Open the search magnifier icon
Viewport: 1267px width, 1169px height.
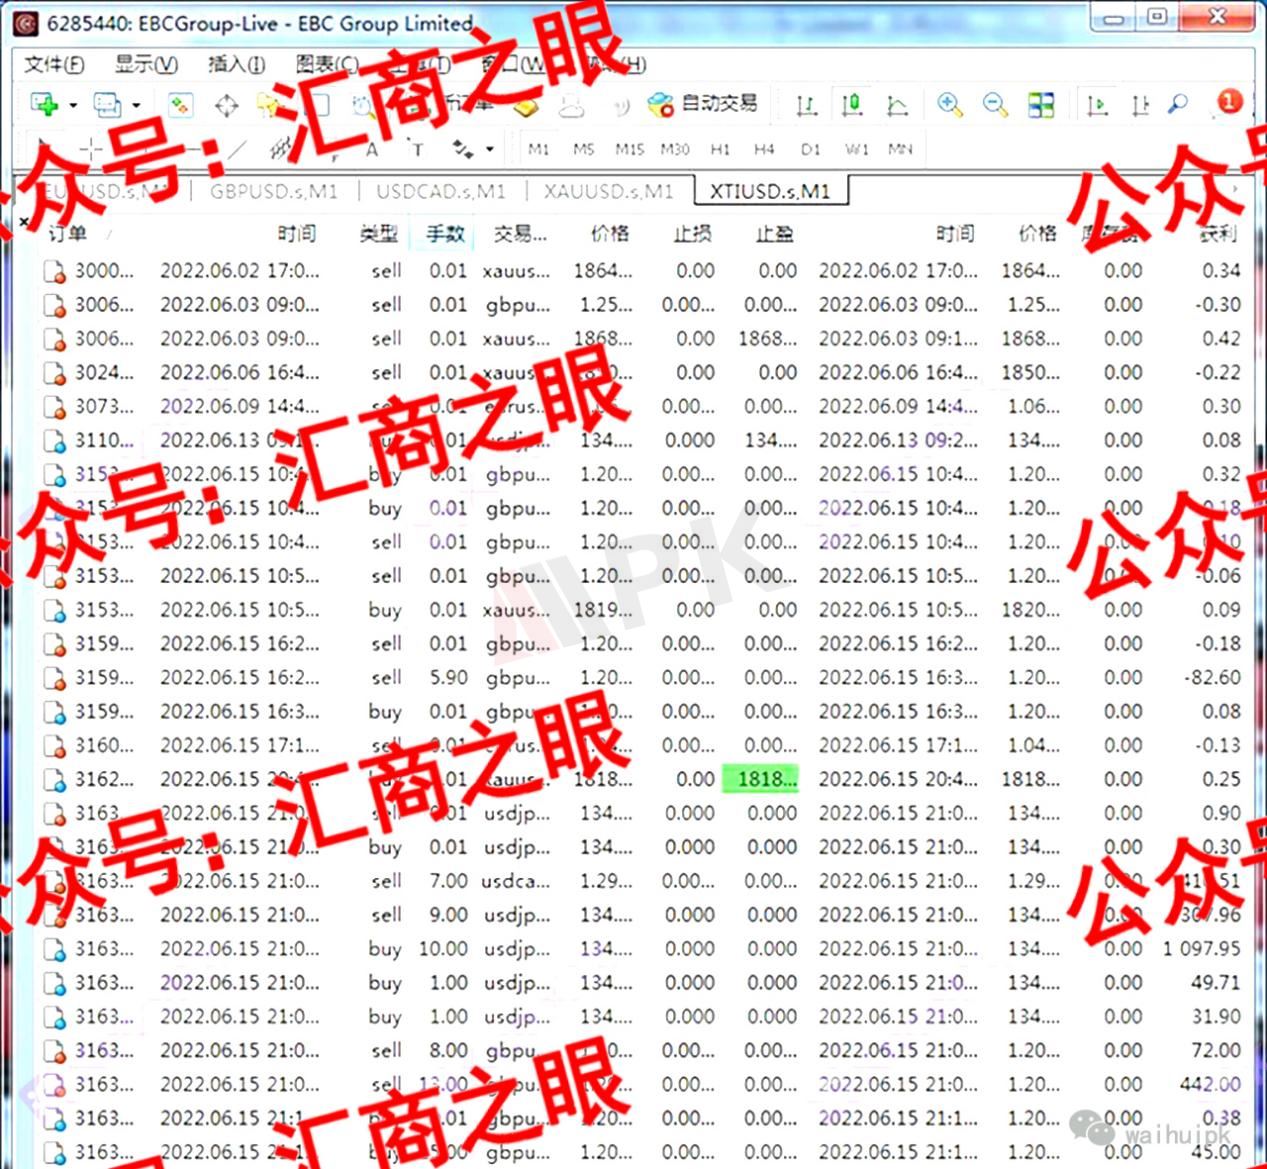(x=1178, y=104)
